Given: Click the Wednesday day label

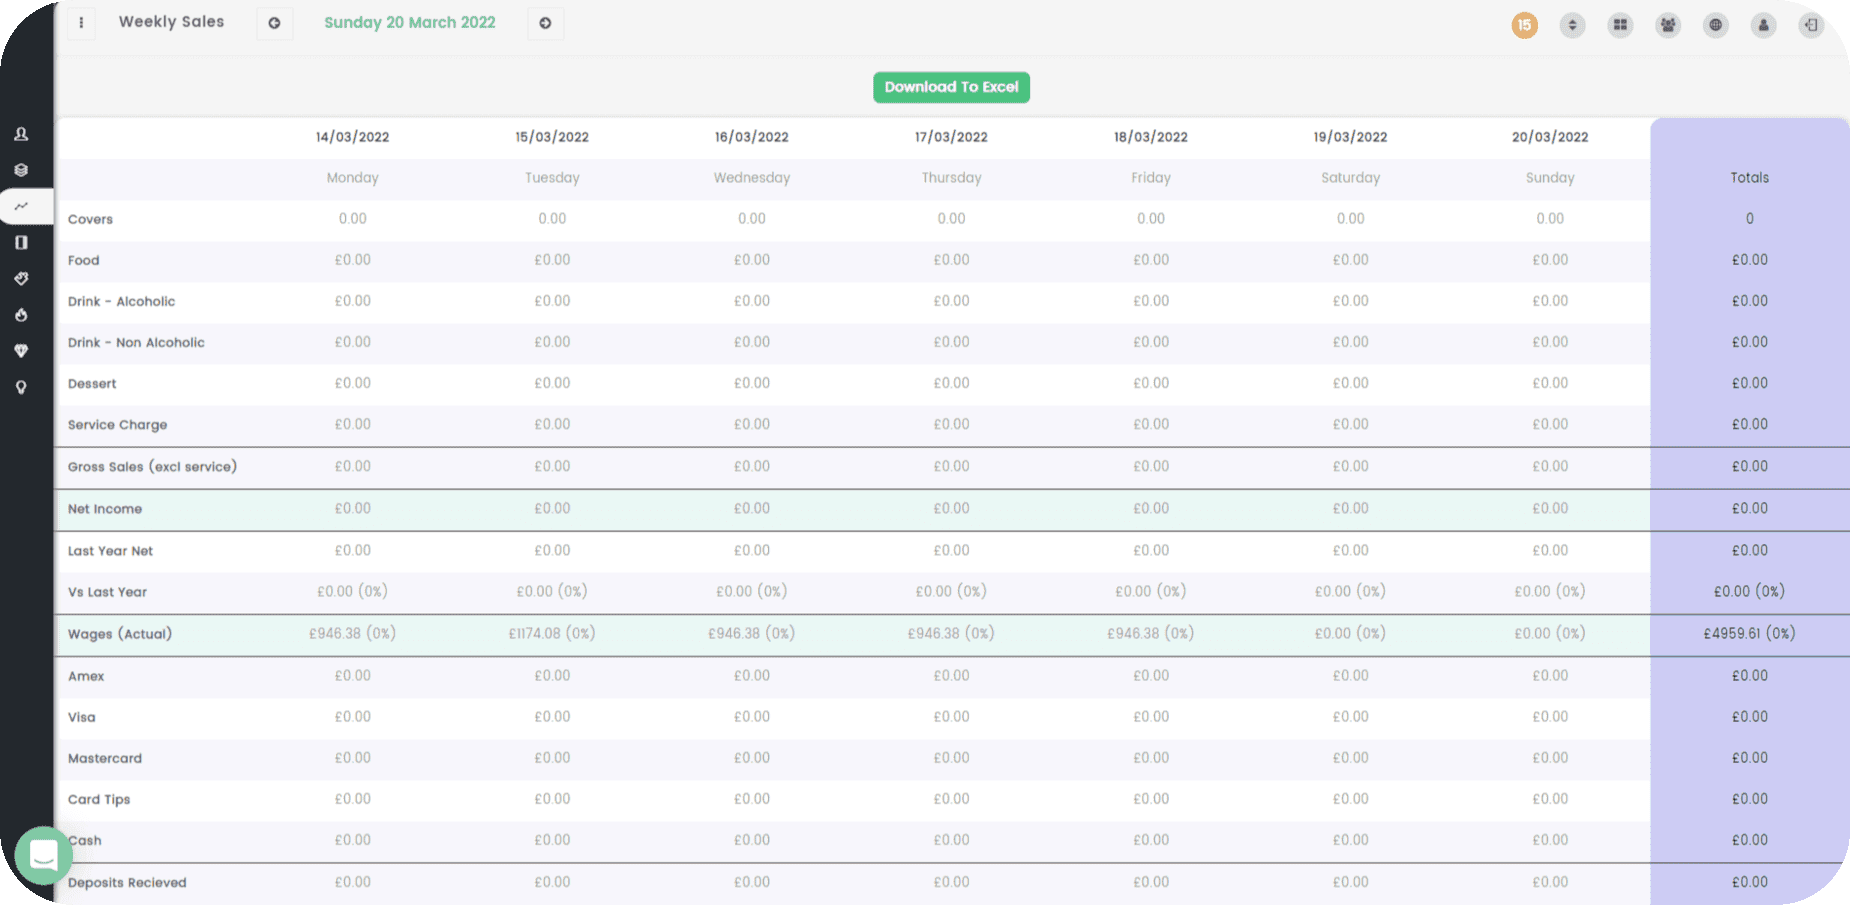Looking at the screenshot, I should coord(752,178).
